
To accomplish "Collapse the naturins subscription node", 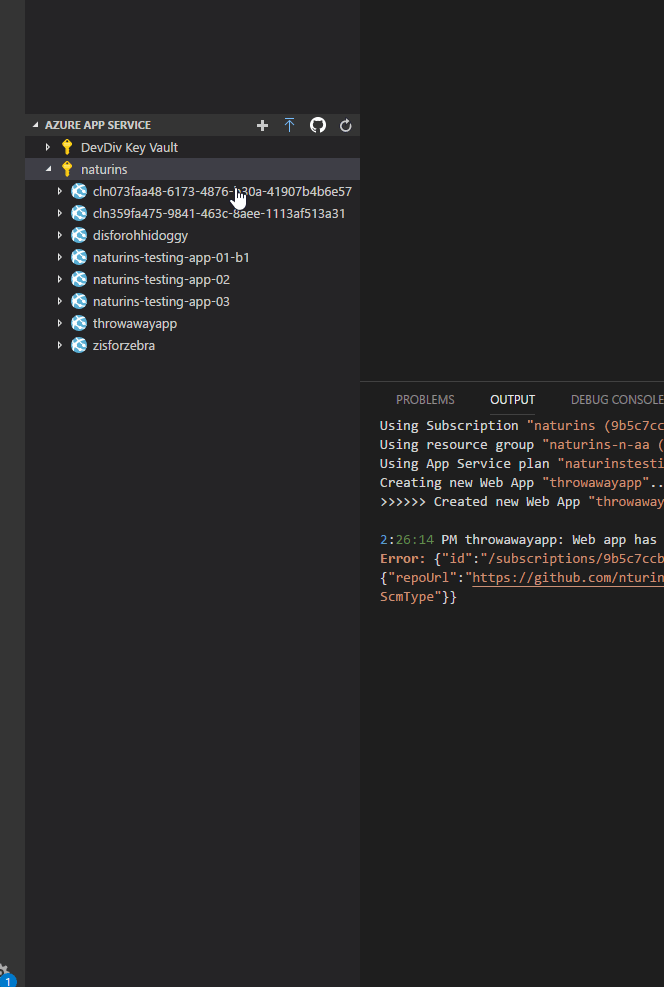I will [47, 169].
